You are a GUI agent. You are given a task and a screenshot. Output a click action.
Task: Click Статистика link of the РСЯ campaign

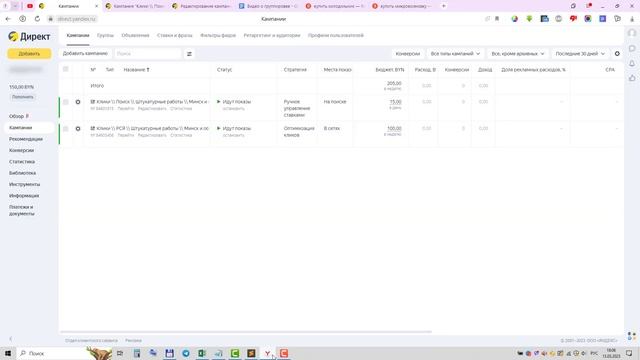181,135
